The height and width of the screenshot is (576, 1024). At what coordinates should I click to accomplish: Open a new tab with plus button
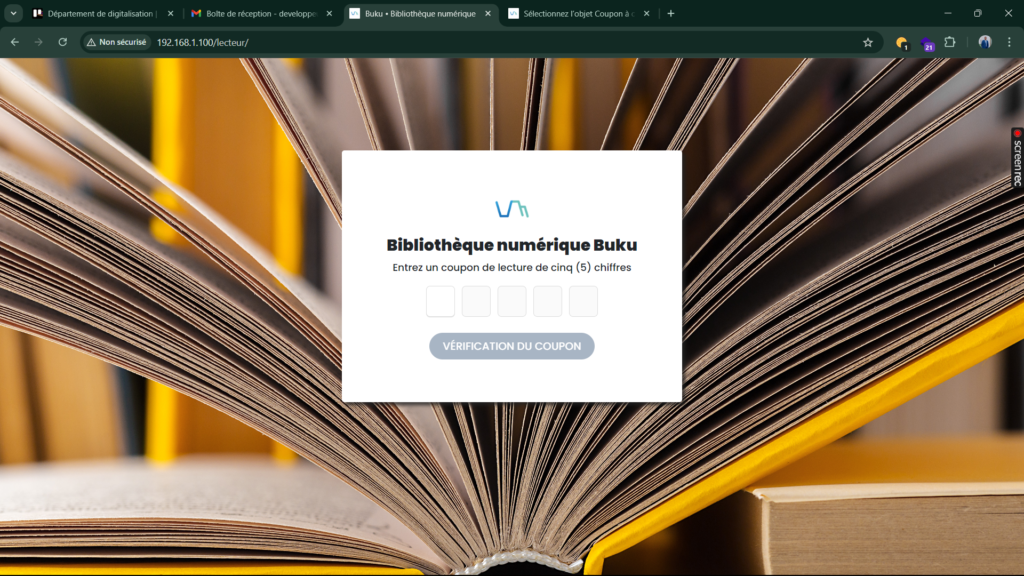click(671, 13)
